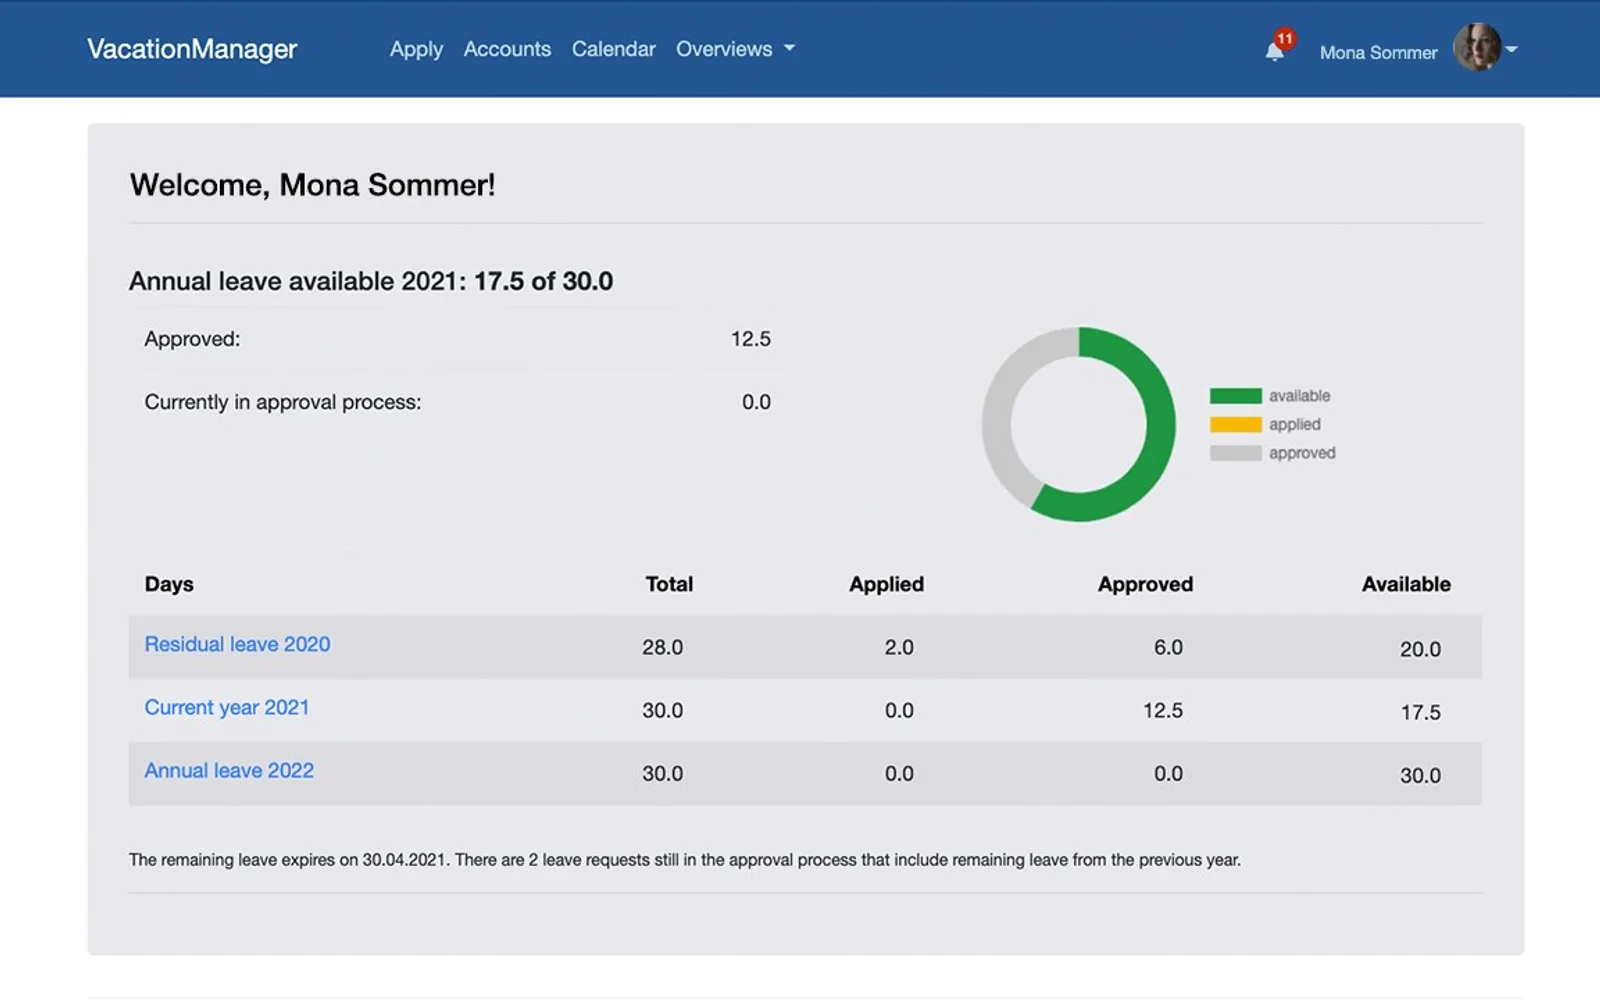Image resolution: width=1600 pixels, height=1000 pixels.
Task: Go to the Apply page
Action: (416, 49)
